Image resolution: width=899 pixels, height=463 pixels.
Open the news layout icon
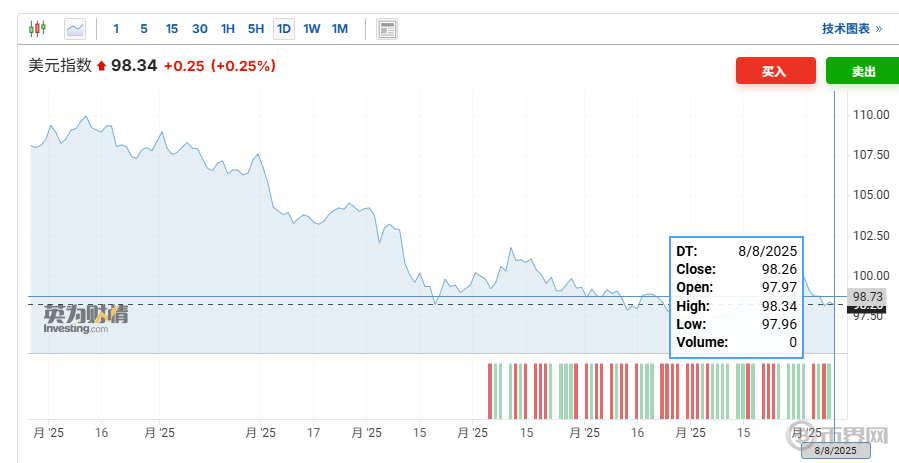point(387,29)
